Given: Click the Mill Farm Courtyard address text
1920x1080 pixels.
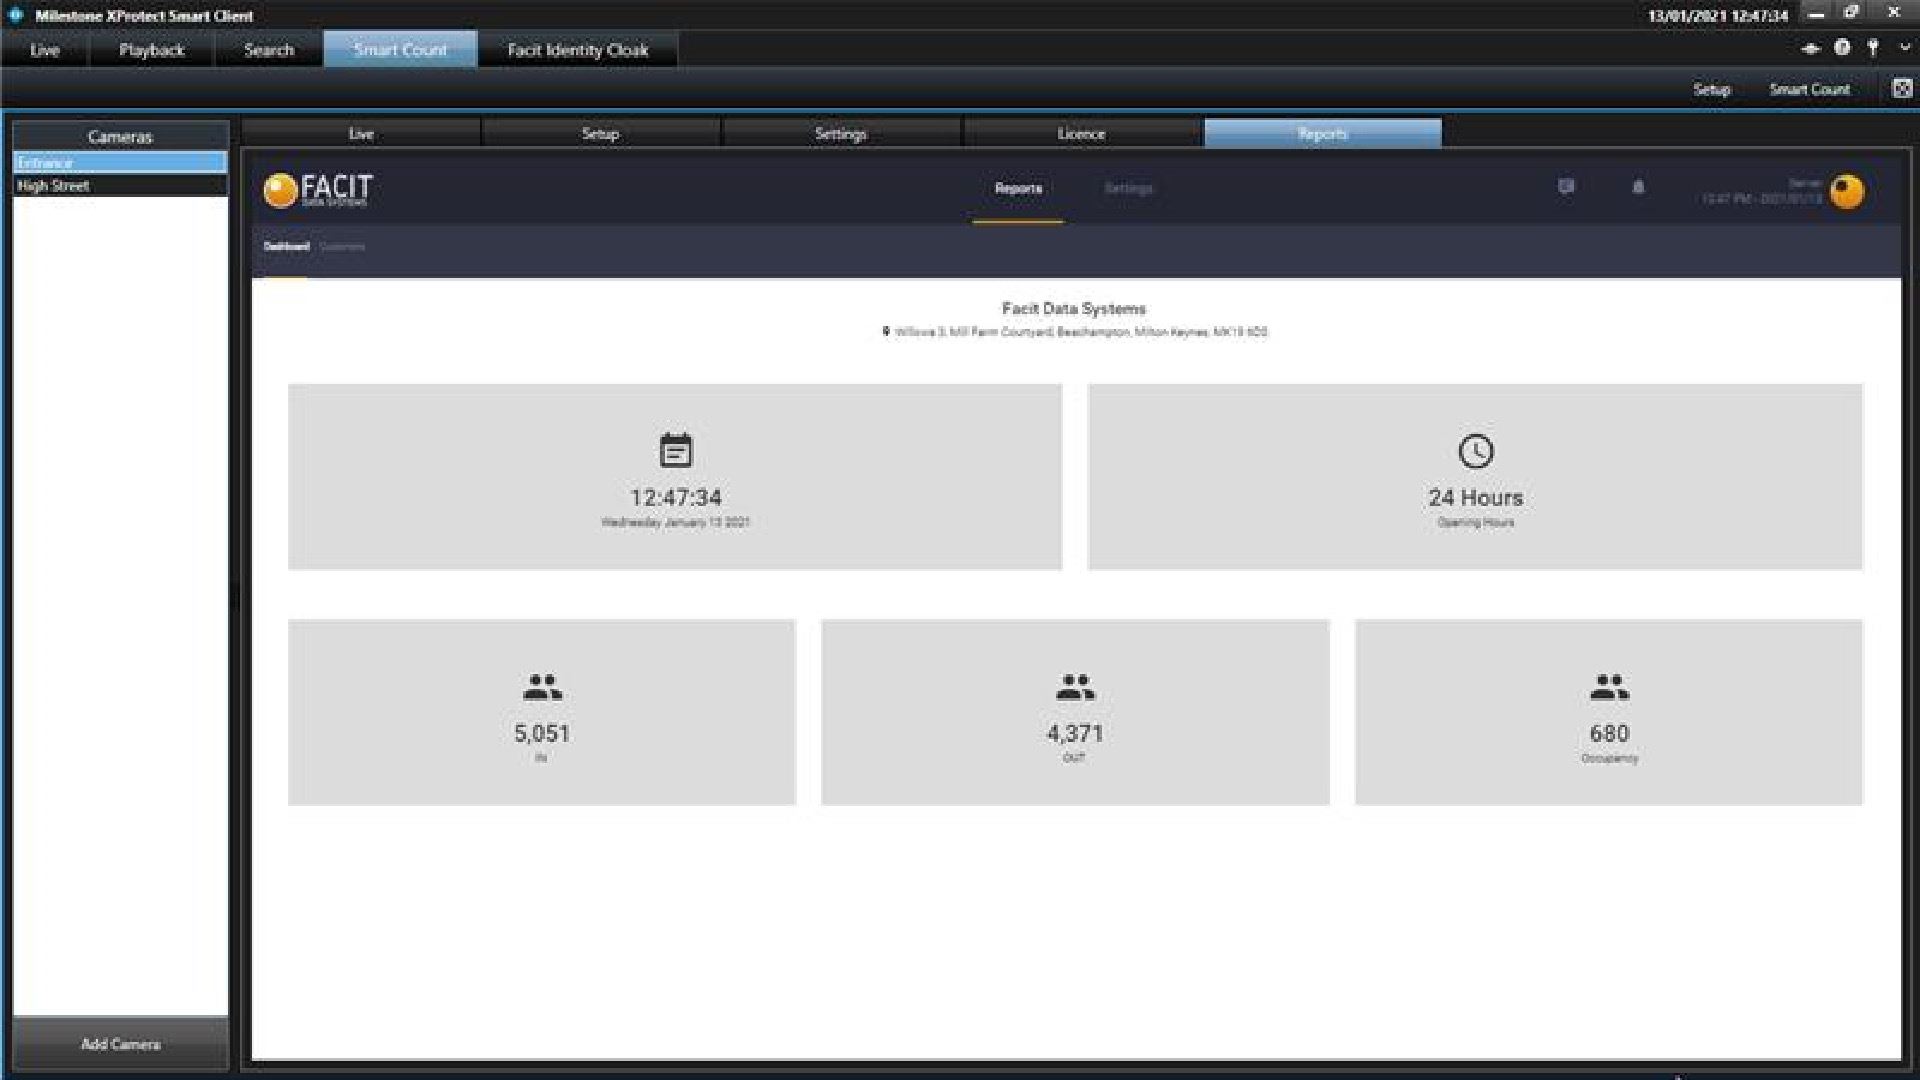Looking at the screenshot, I should pos(1081,332).
